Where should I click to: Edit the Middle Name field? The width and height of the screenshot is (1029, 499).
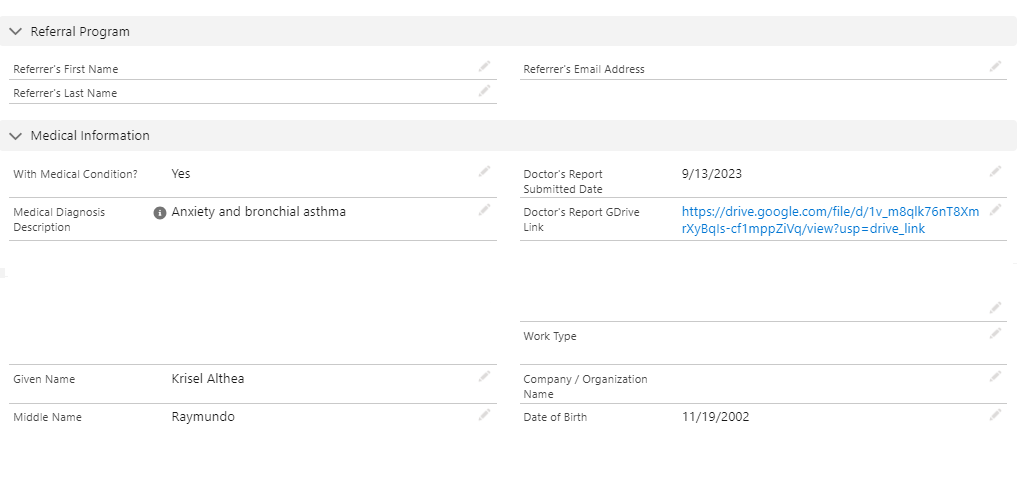coord(484,414)
